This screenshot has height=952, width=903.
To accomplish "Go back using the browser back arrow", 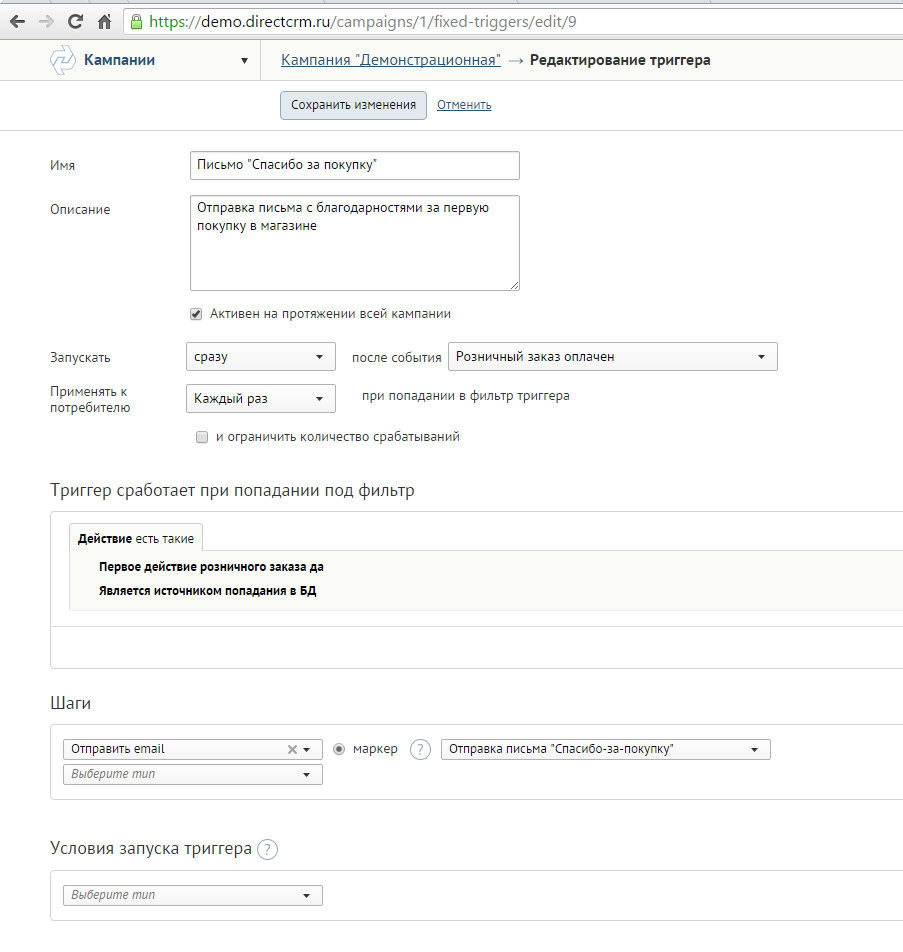I will (17, 22).
